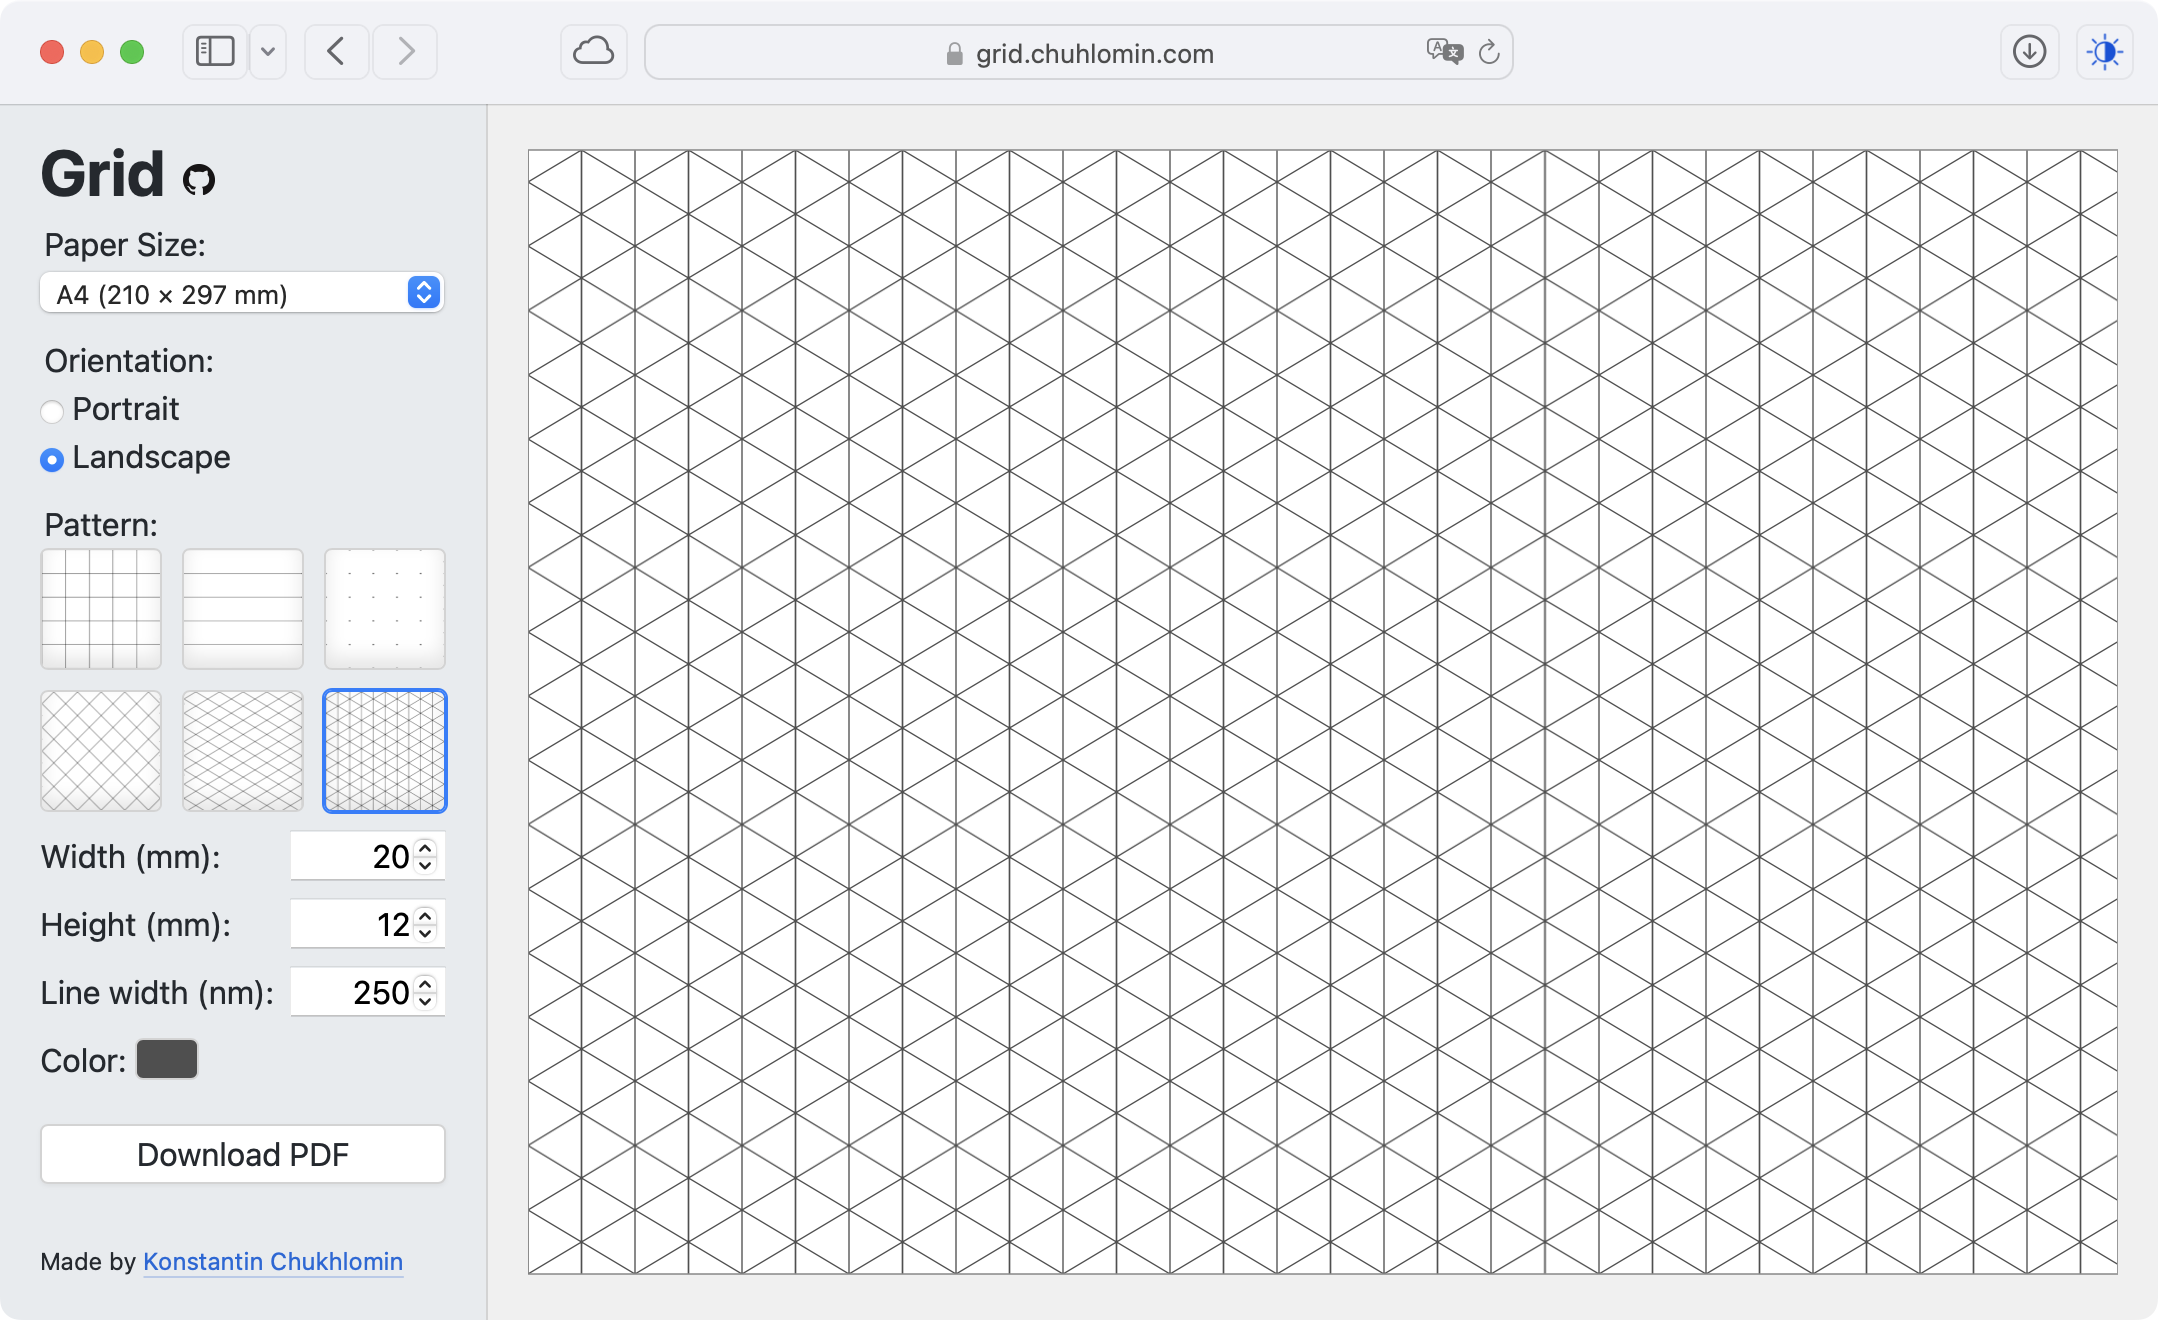Open the Downloads icon in the toolbar

click(2029, 51)
